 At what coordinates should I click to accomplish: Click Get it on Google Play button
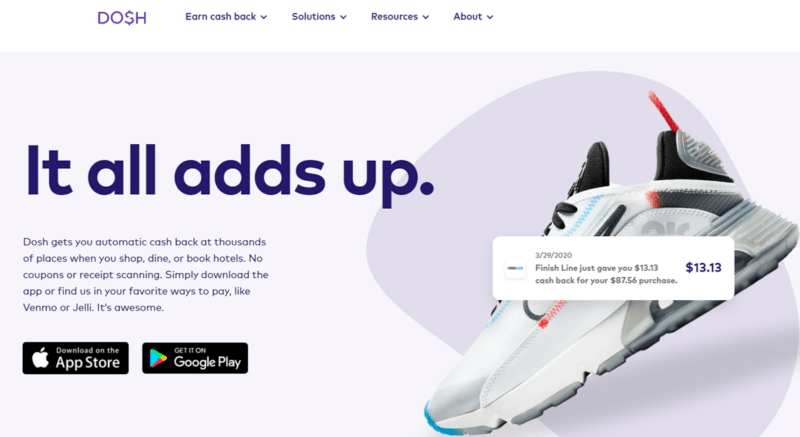click(195, 358)
